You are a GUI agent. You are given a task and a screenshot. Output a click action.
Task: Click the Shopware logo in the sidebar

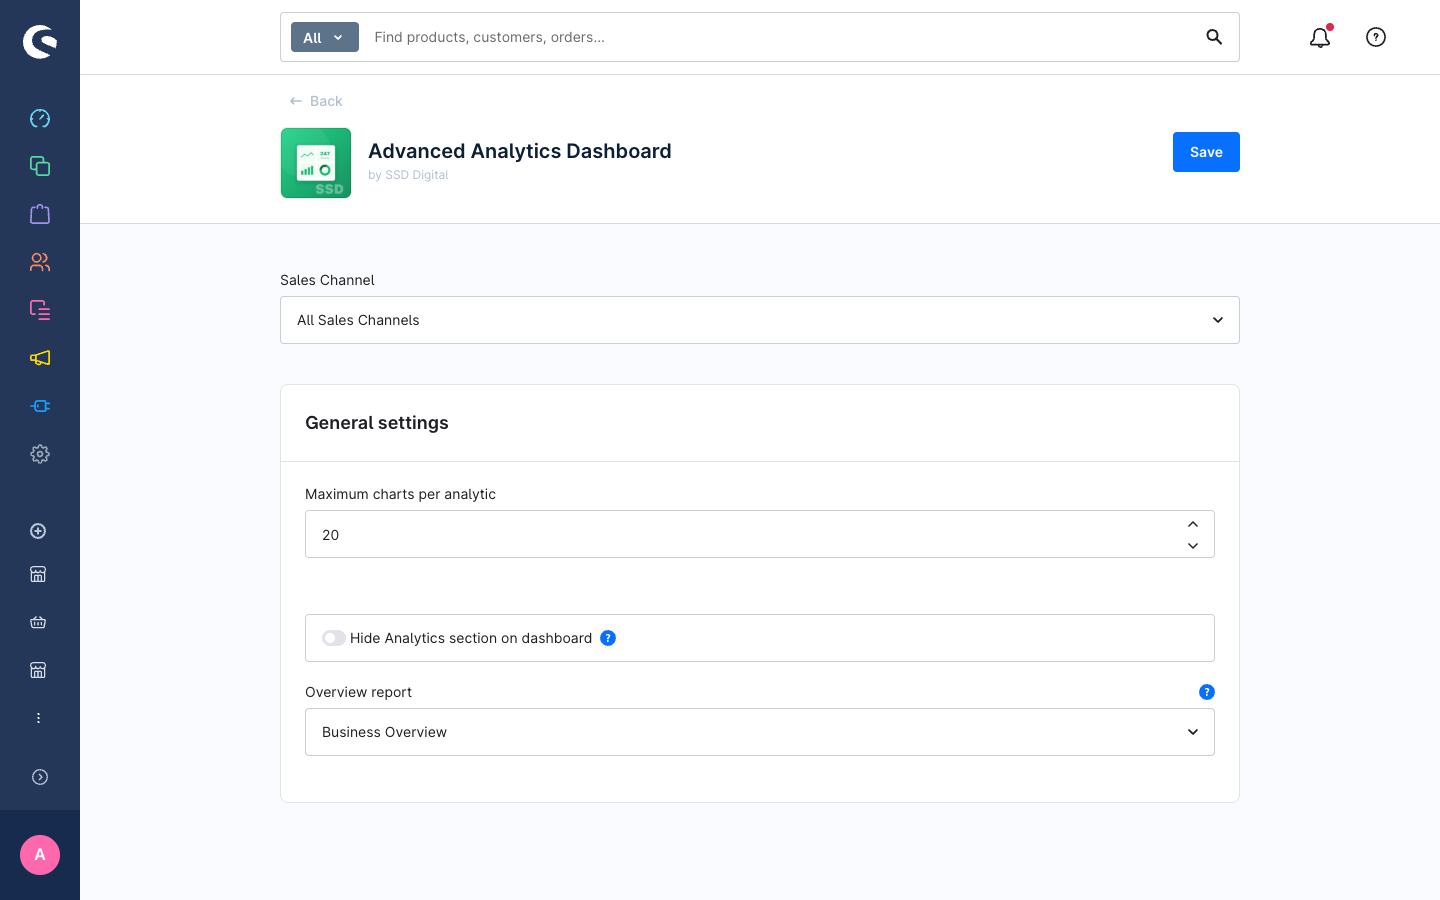point(40,42)
